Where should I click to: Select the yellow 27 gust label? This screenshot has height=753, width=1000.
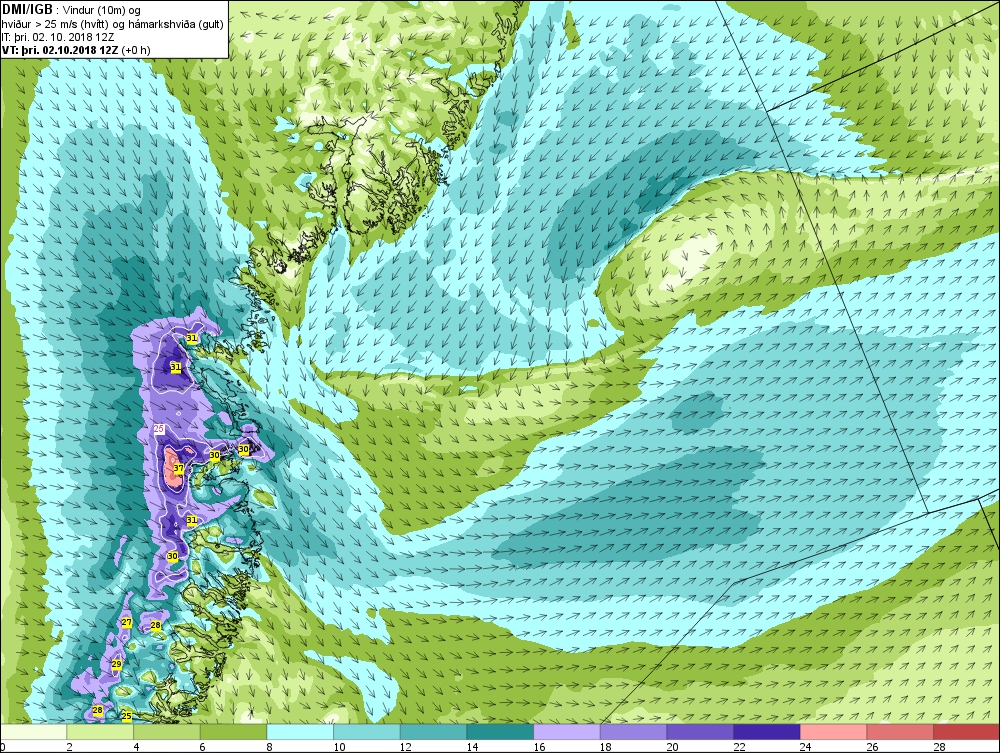pyautogui.click(x=126, y=622)
